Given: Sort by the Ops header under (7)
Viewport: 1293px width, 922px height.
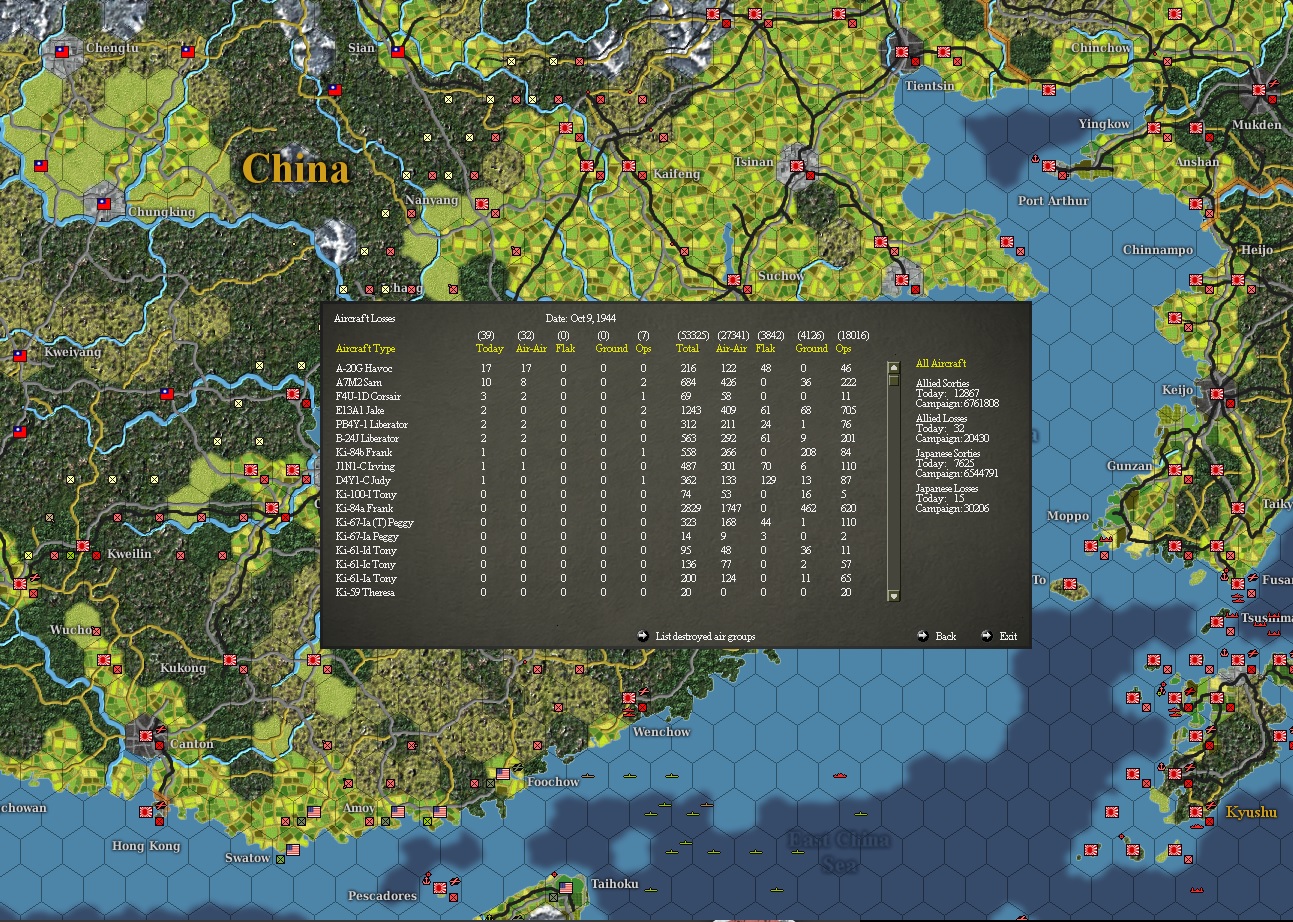Looking at the screenshot, I should 644,349.
